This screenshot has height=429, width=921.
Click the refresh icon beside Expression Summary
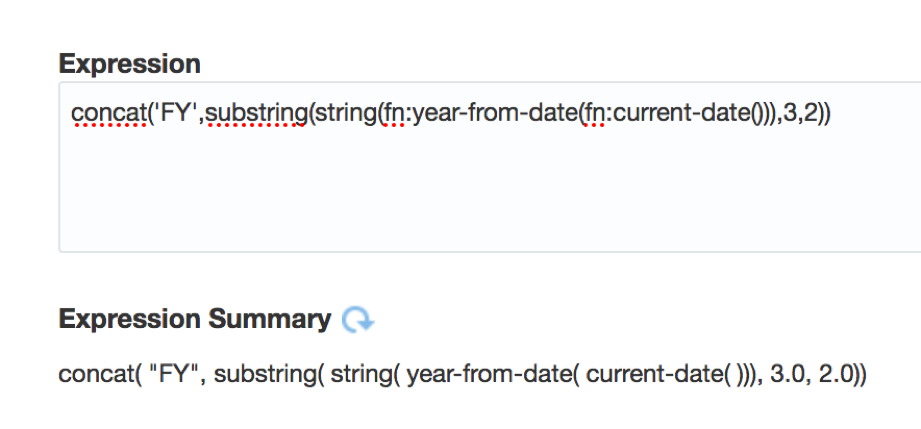point(357,320)
